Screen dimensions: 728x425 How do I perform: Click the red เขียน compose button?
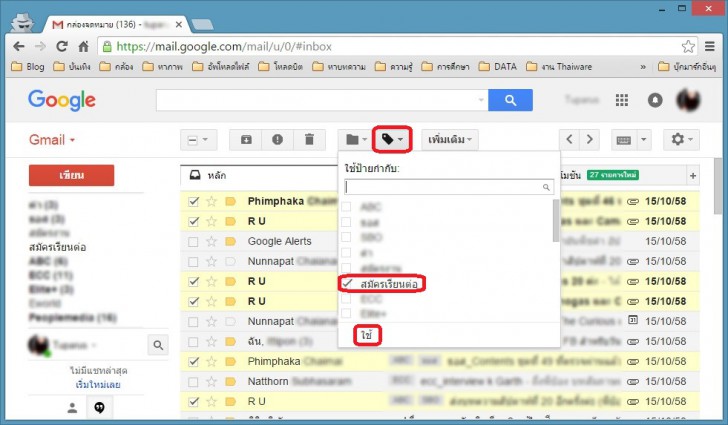[x=72, y=175]
